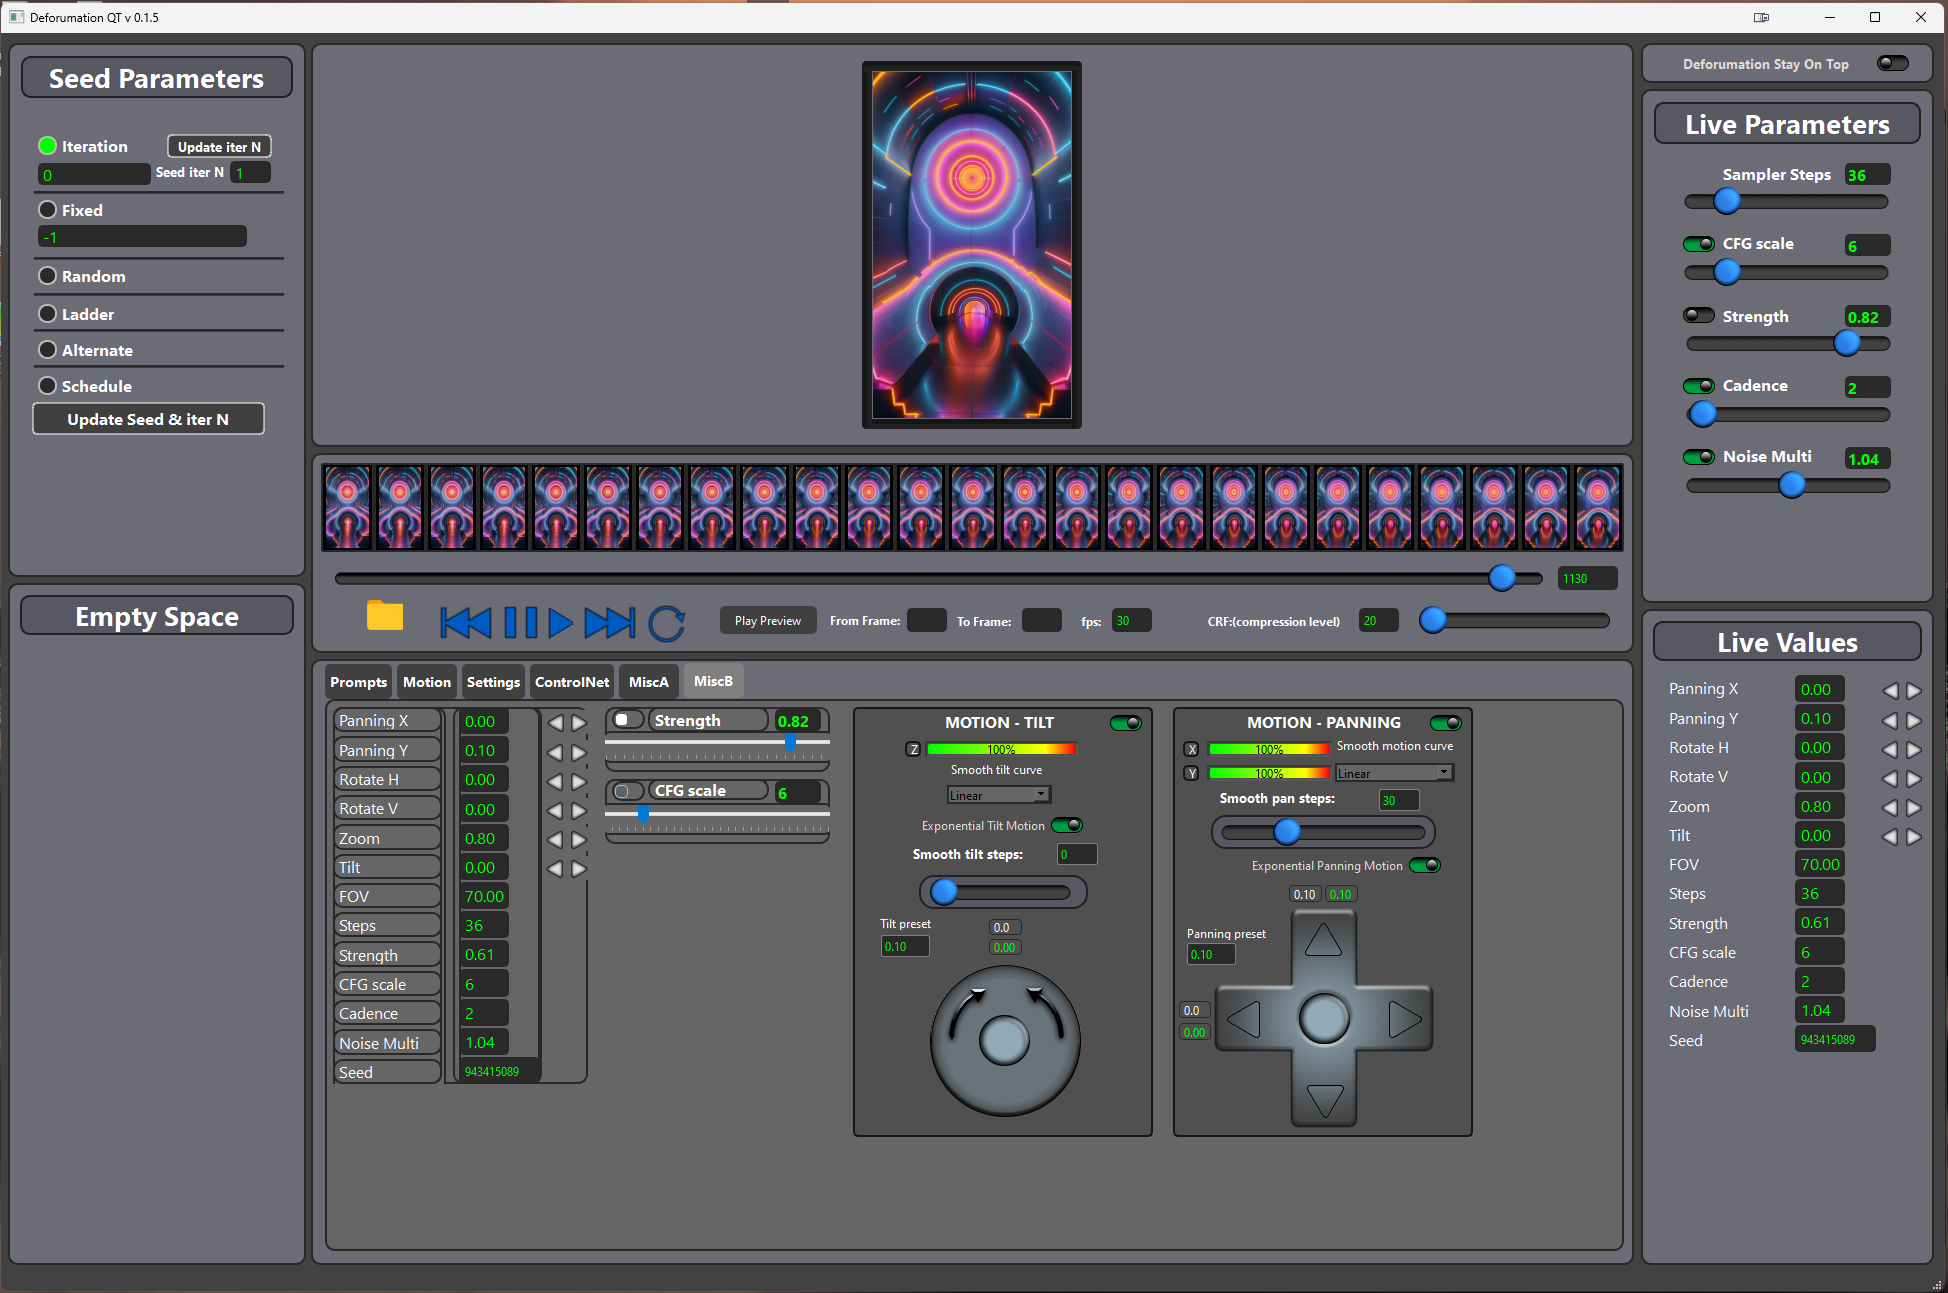The height and width of the screenshot is (1293, 1948).
Task: Switch to the ControlNet tab
Action: coord(571,682)
